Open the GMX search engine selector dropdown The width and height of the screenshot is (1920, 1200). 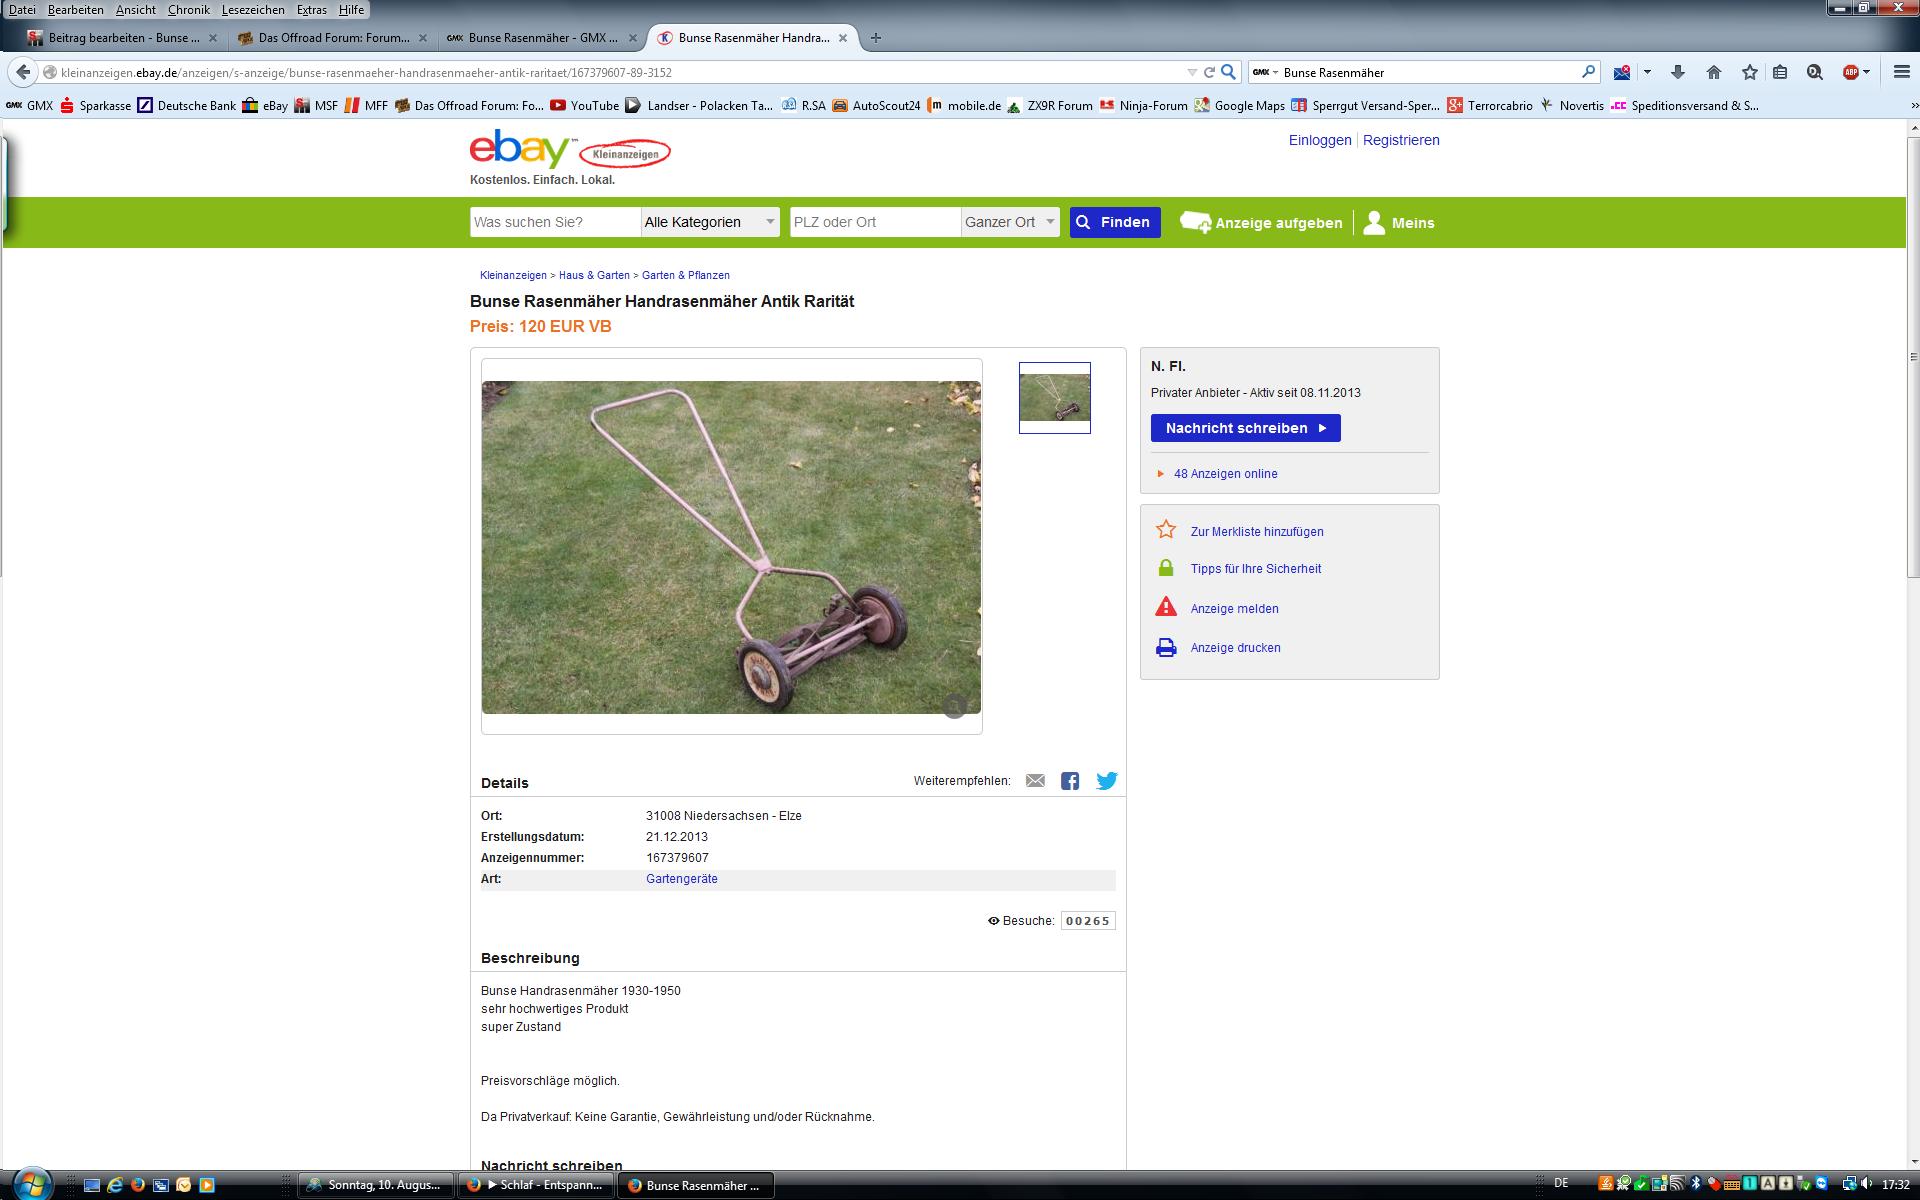[x=1264, y=72]
